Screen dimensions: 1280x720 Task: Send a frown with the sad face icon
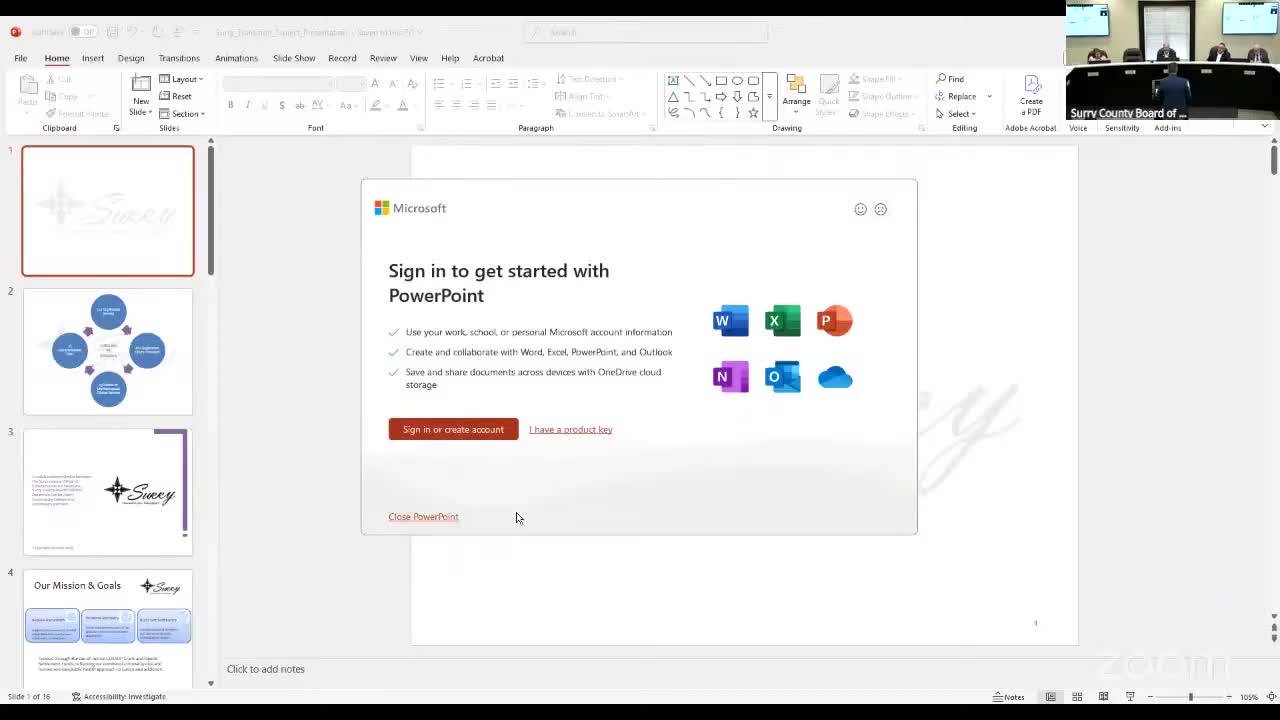click(880, 209)
